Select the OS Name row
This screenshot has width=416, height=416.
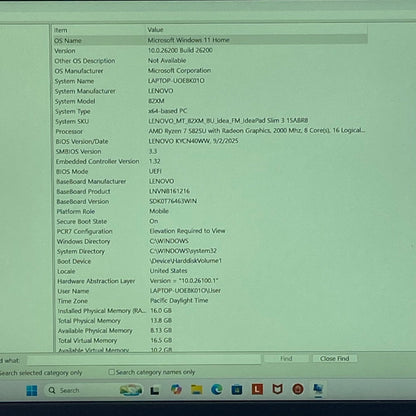coord(210,40)
